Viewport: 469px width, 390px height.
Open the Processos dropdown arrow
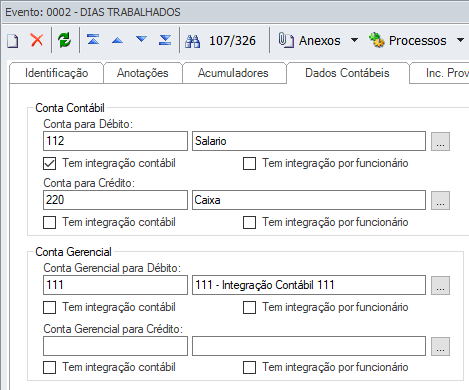(x=460, y=40)
